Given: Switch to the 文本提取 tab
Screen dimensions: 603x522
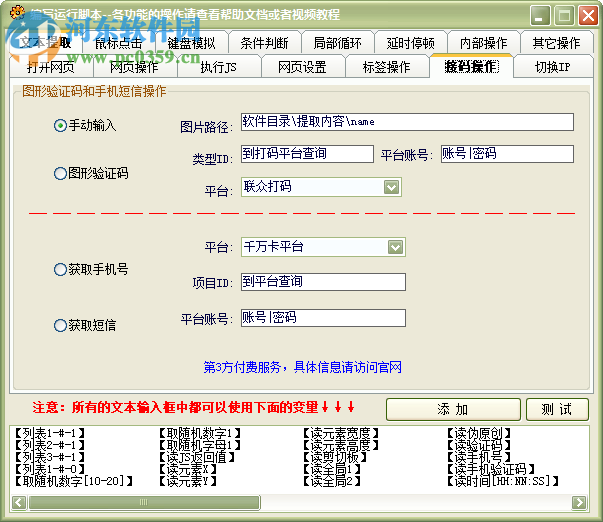Looking at the screenshot, I should pyautogui.click(x=45, y=43).
